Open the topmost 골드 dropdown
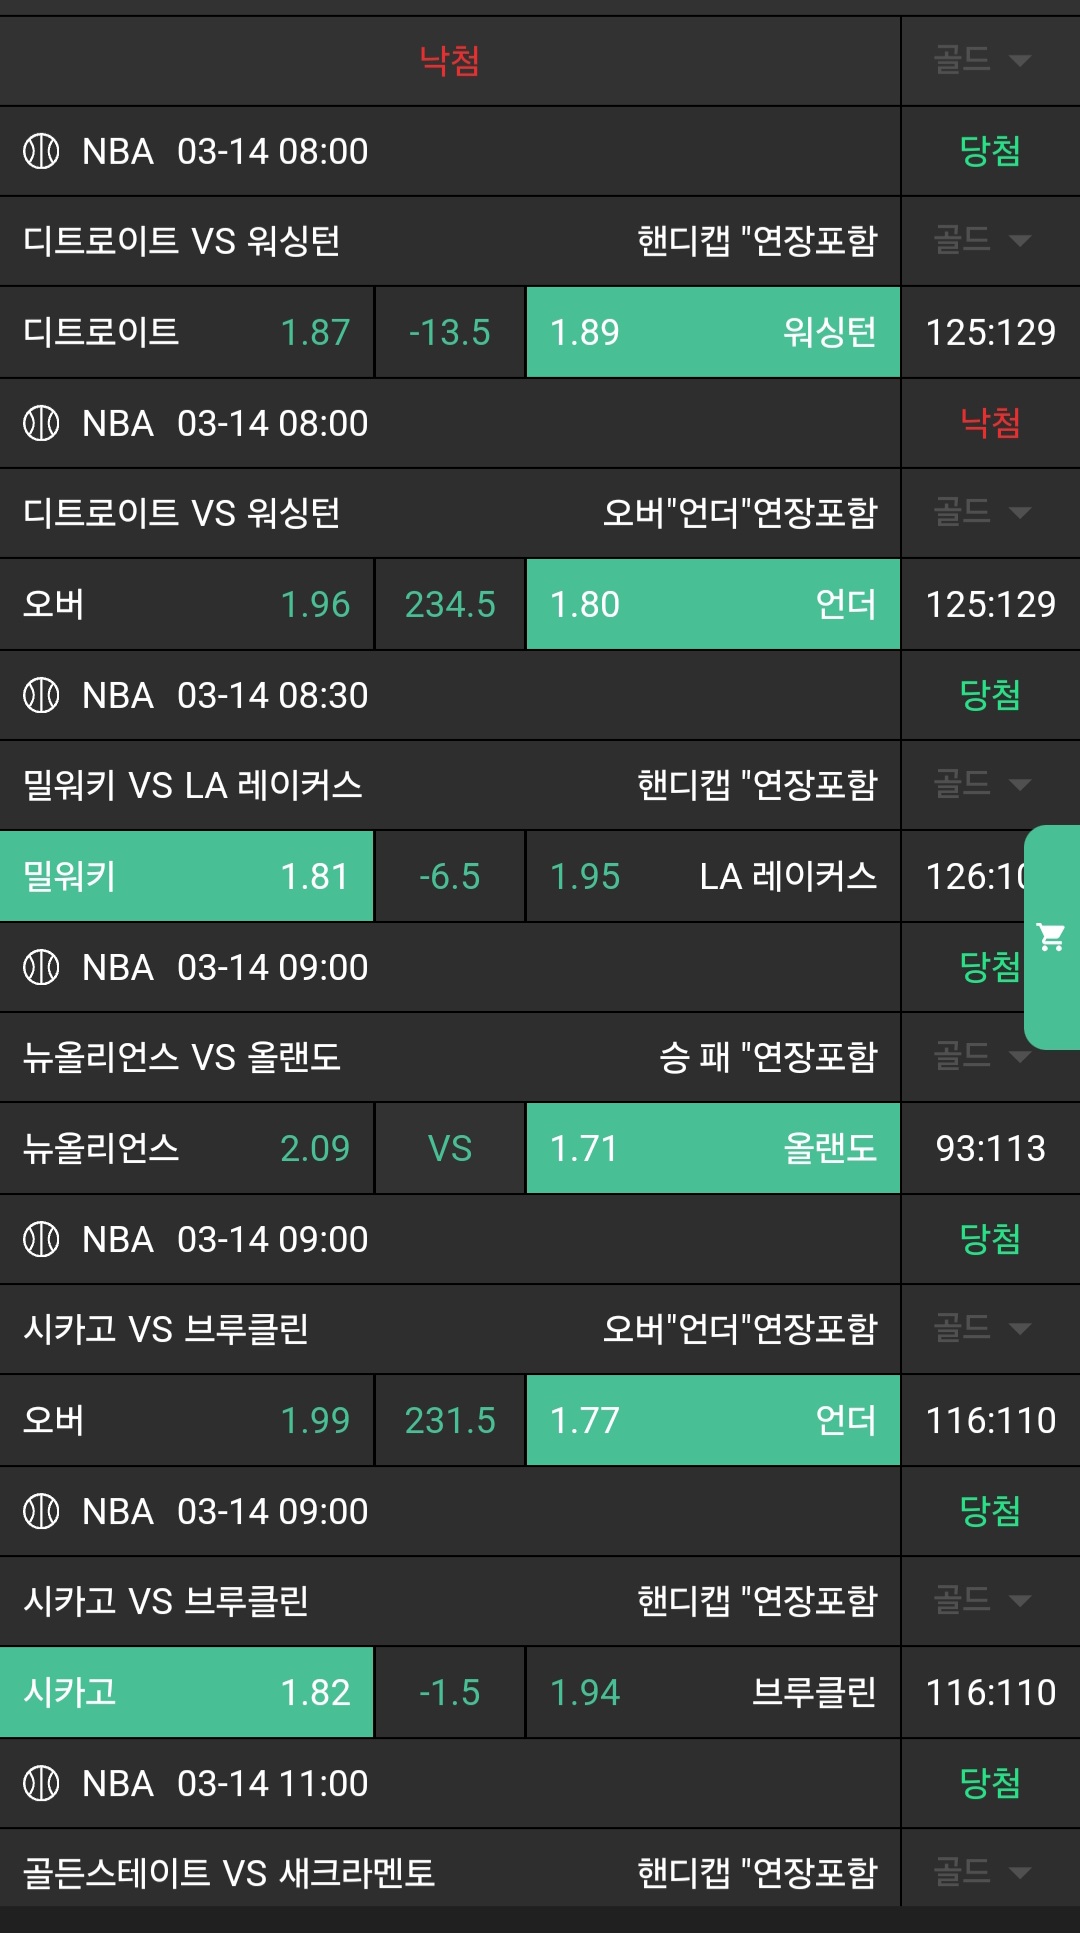Image resolution: width=1080 pixels, height=1933 pixels. click(x=981, y=60)
